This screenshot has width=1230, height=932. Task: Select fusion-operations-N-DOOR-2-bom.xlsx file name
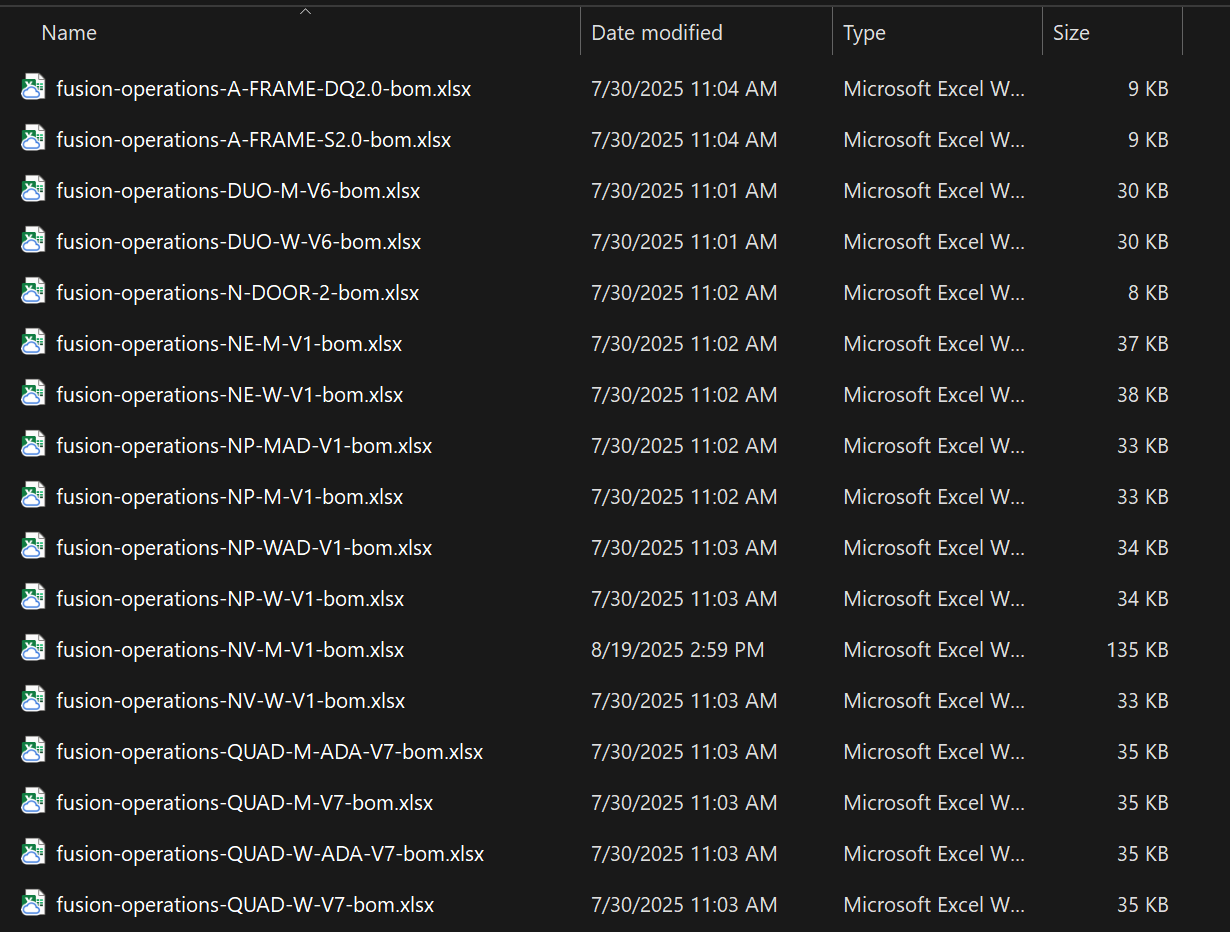[238, 292]
